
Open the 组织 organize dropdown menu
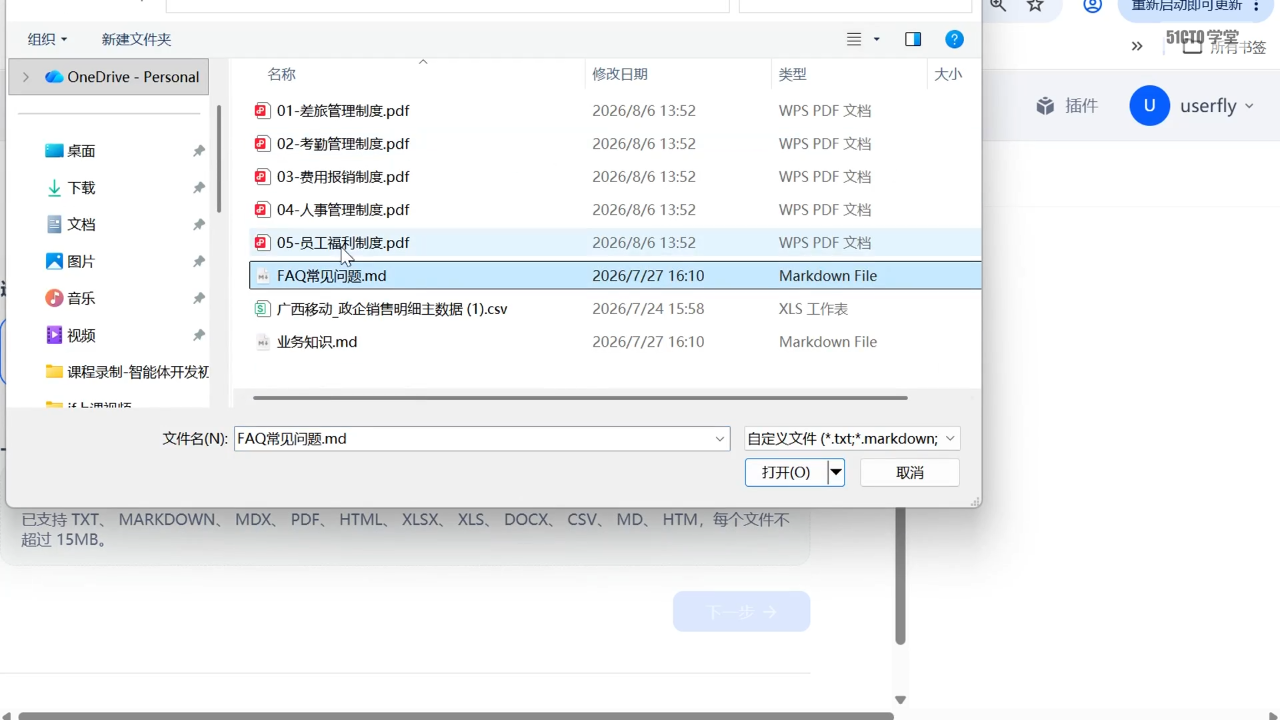click(48, 39)
